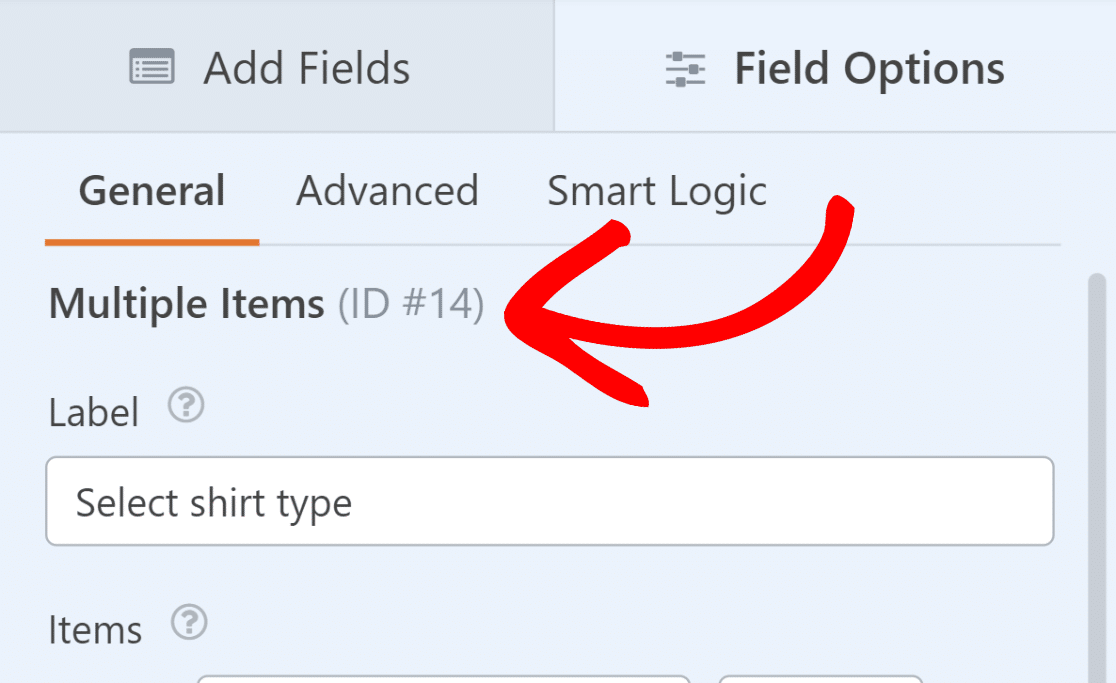The width and height of the screenshot is (1116, 683).
Task: Click the vertical scrollbar of the options panel
Action: [x=1097, y=478]
